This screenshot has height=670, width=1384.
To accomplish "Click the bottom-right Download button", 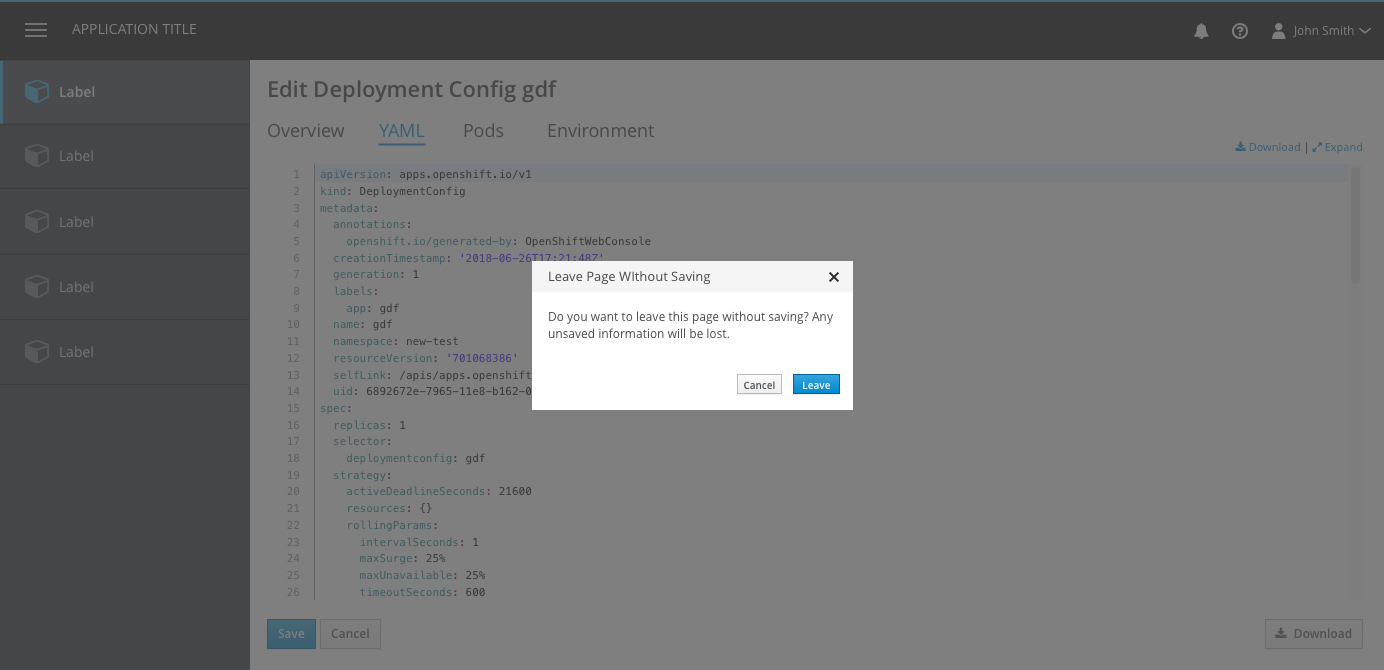I will (1313, 634).
